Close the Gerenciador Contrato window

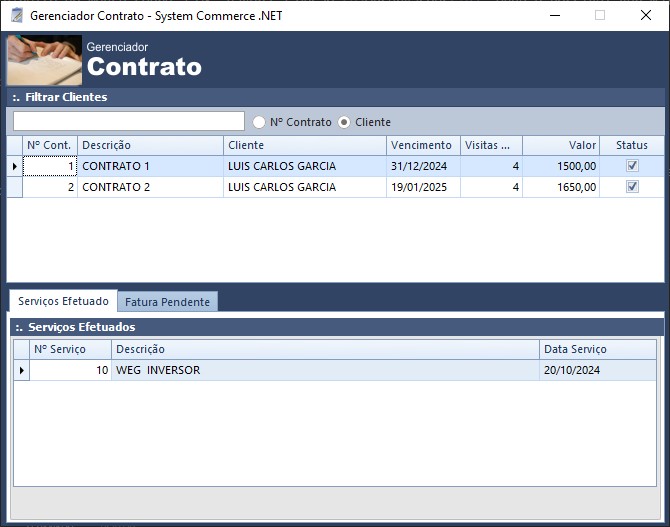point(646,15)
